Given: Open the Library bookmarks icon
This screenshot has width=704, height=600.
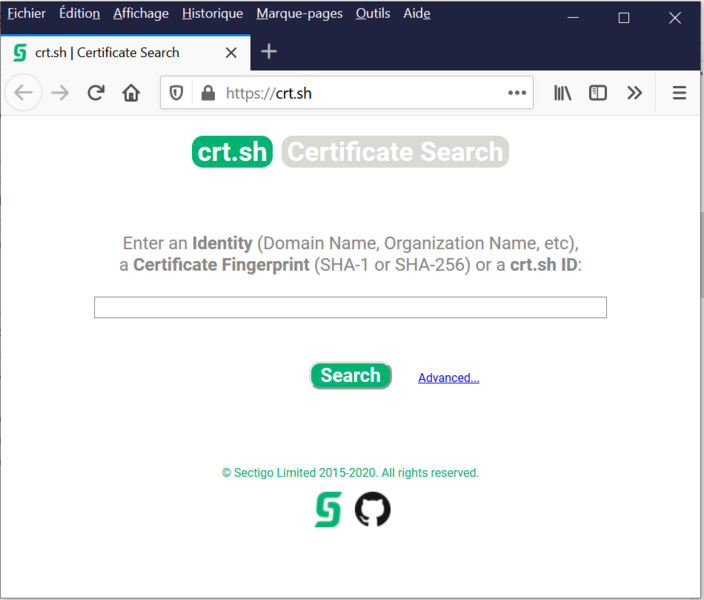Looking at the screenshot, I should click(563, 93).
